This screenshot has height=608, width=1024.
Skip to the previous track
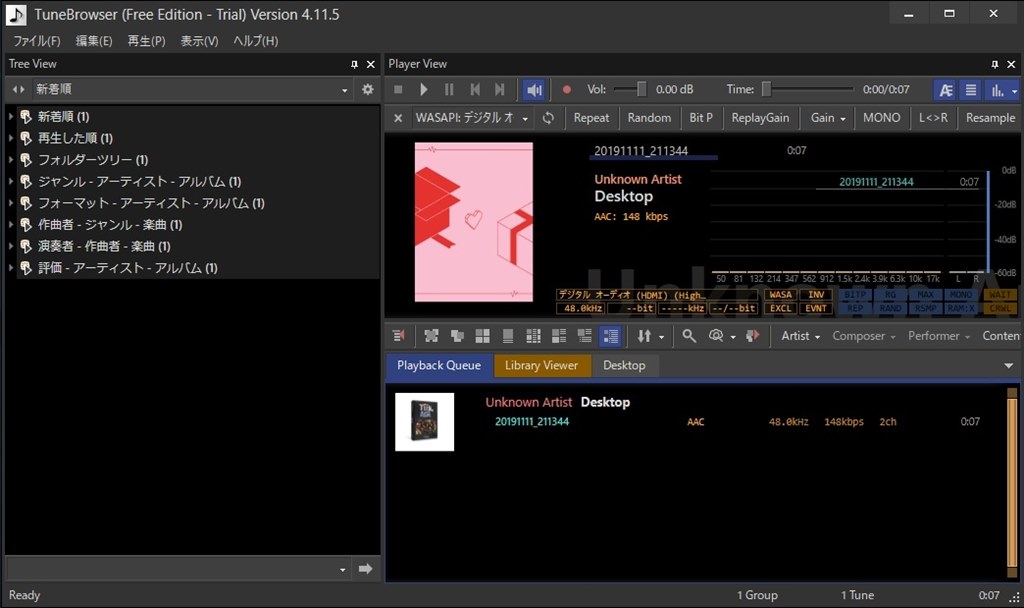pos(475,89)
